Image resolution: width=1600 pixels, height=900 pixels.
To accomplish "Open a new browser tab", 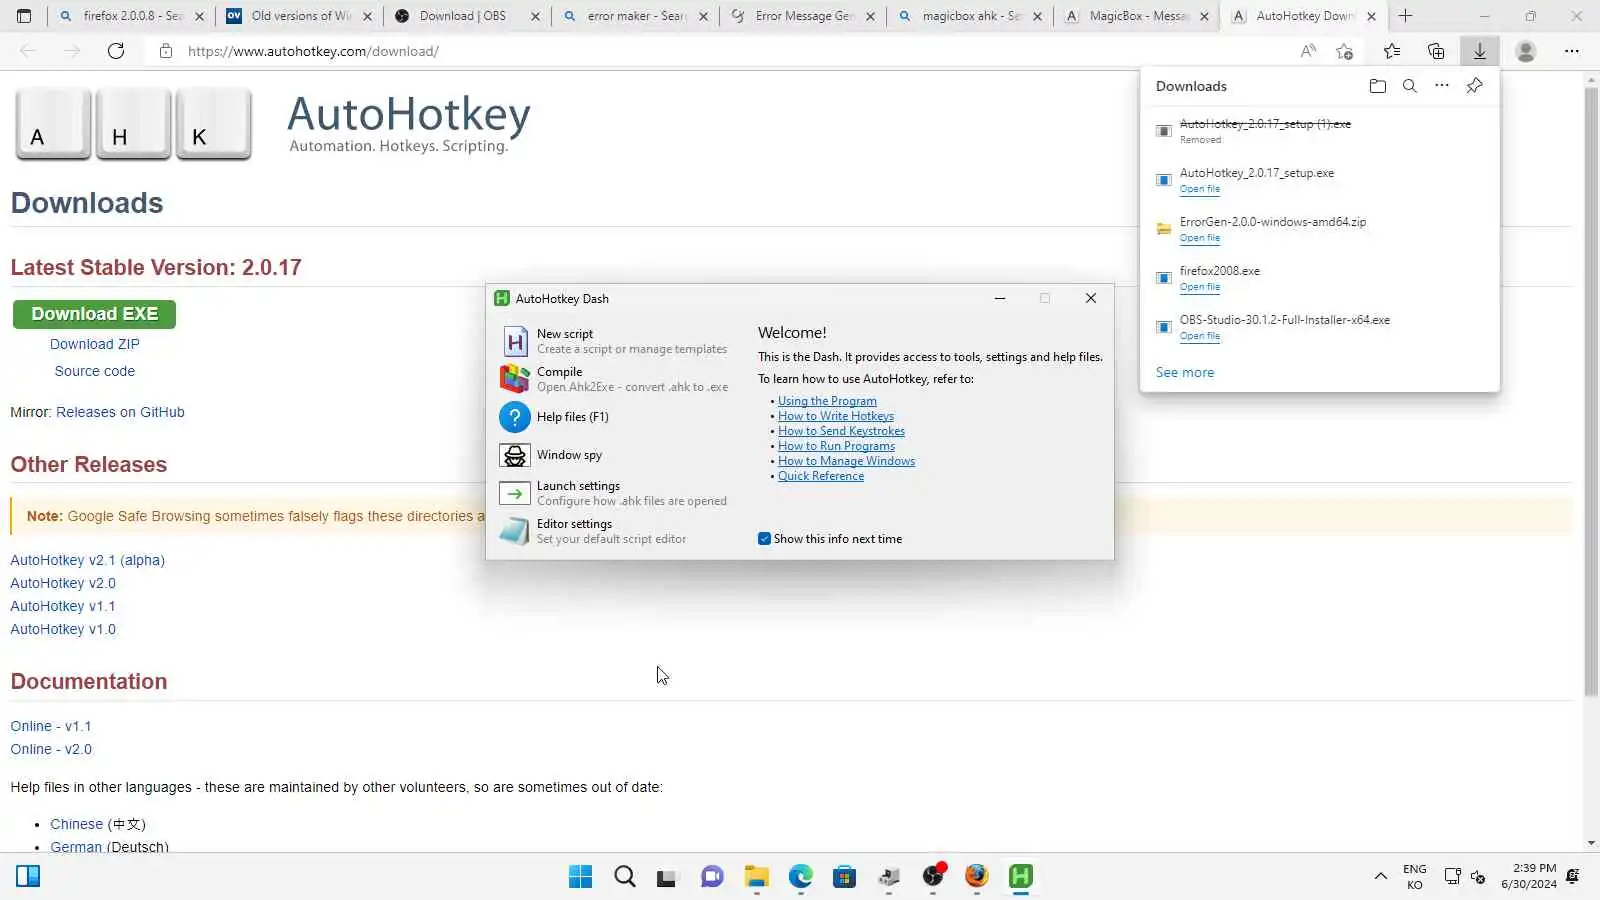I will [x=1405, y=16].
